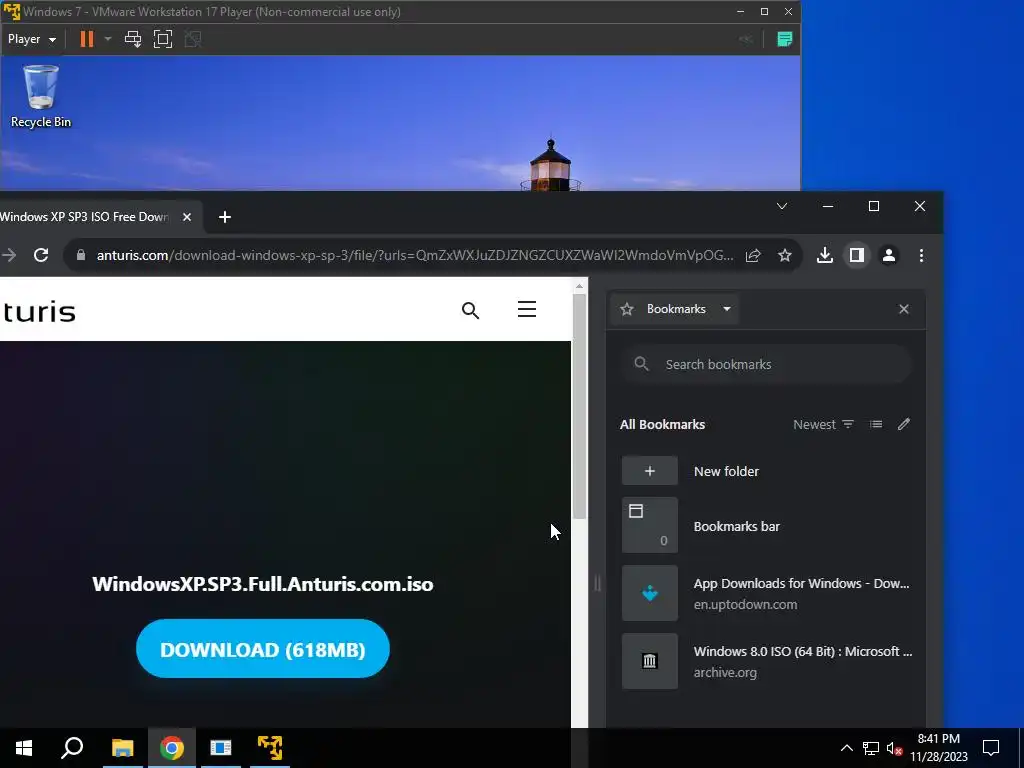
Task: Close the Windows XP SP3 ISO tab
Action: coord(187,217)
